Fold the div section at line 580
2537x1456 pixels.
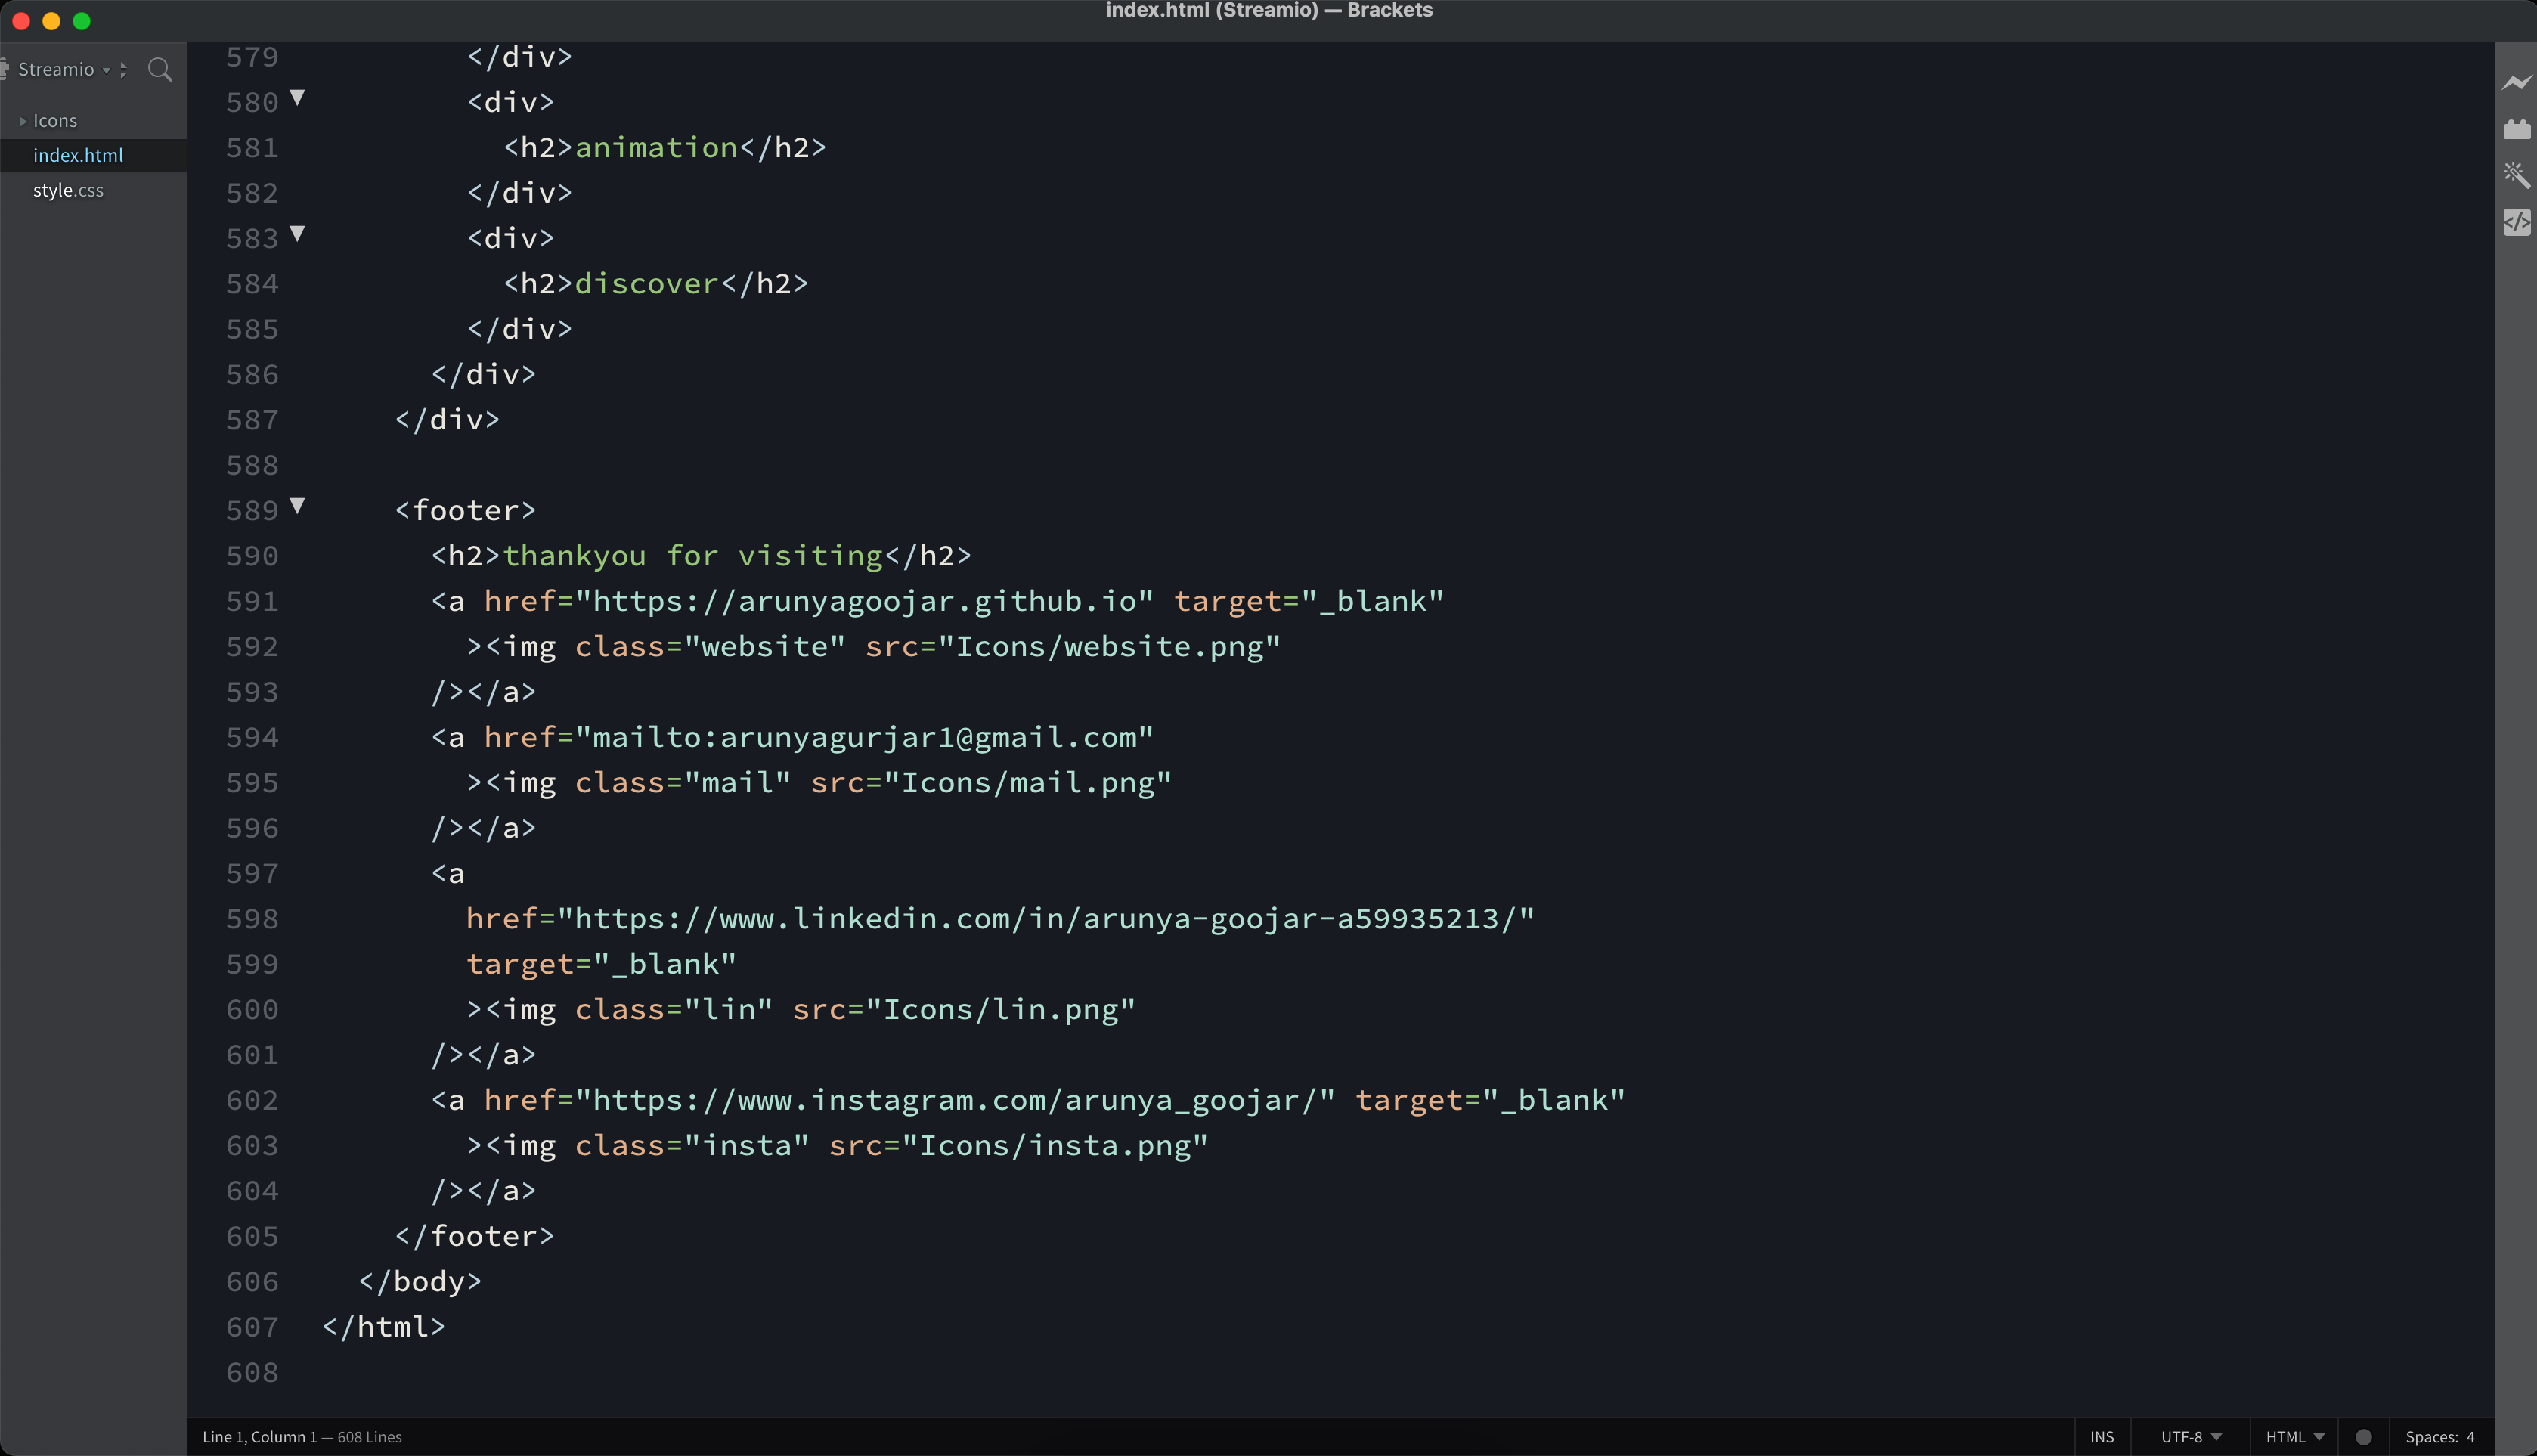(297, 99)
